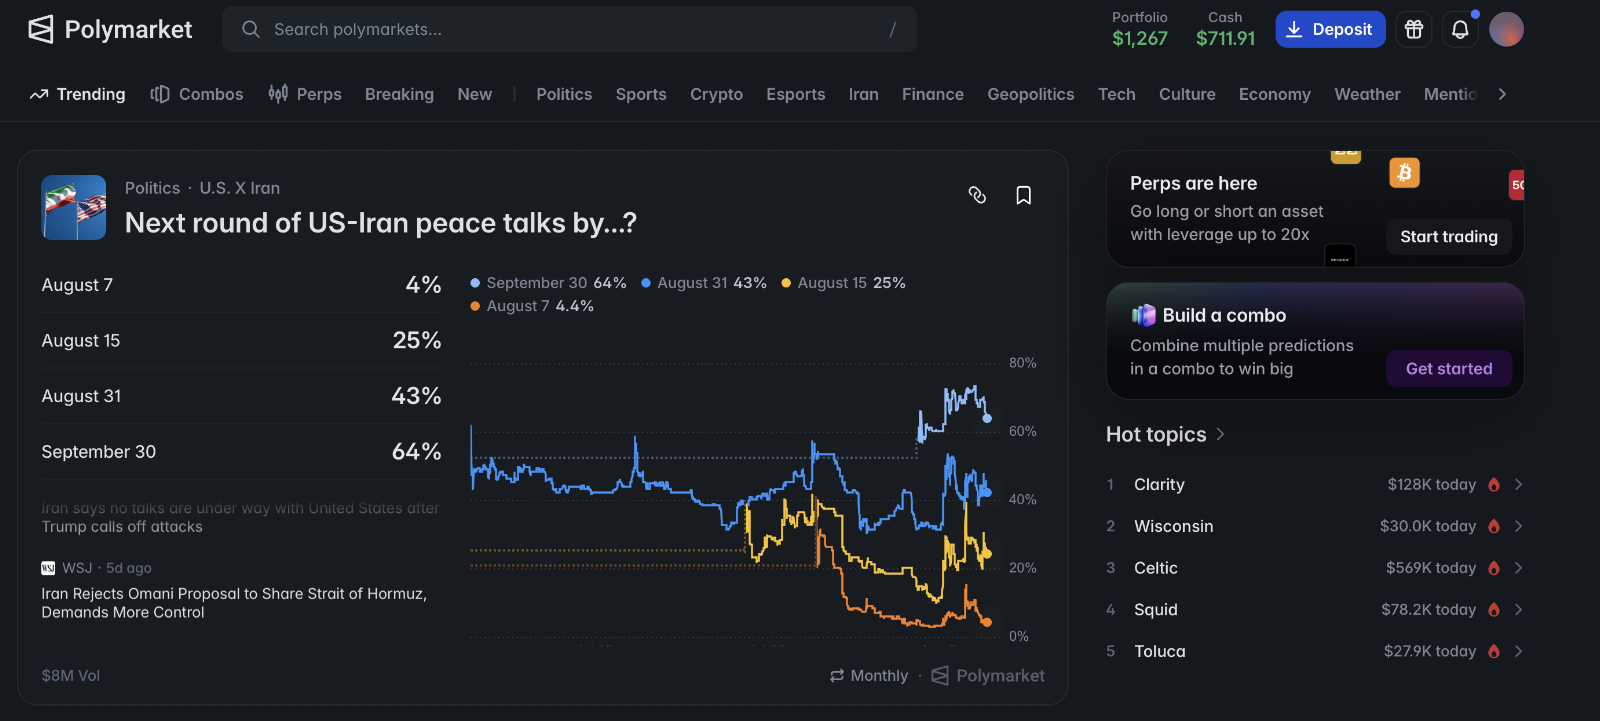Viewport: 1600px width, 721px height.
Task: Expand Hot topics with its chevron
Action: click(1220, 435)
